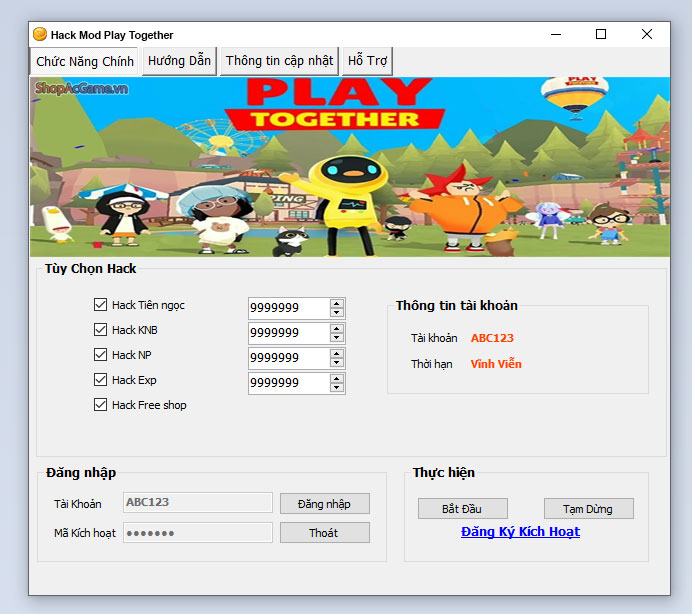Click the Hack NP amount field
Viewport: 693px width, 616px height.
tap(289, 358)
